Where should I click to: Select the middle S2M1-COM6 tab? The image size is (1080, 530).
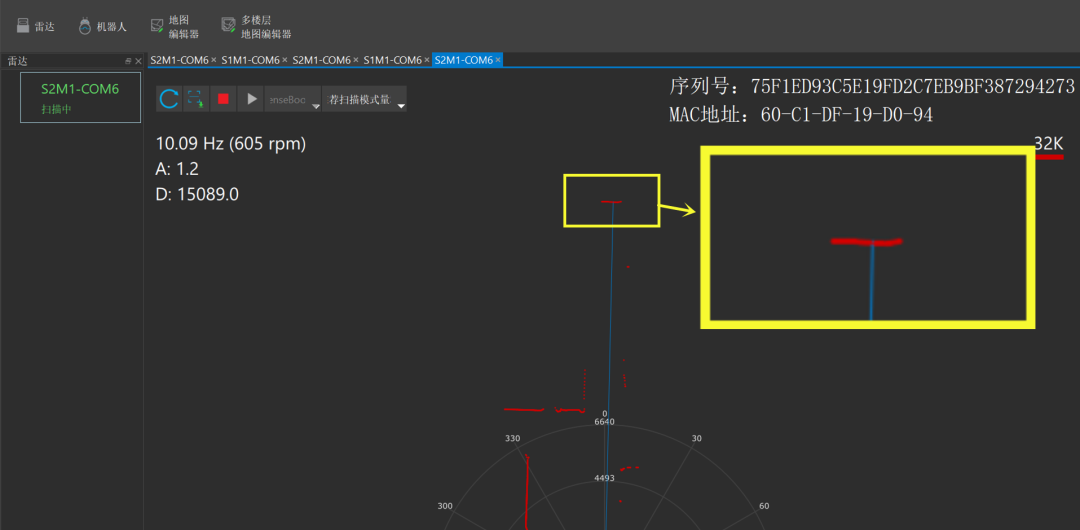click(x=321, y=60)
